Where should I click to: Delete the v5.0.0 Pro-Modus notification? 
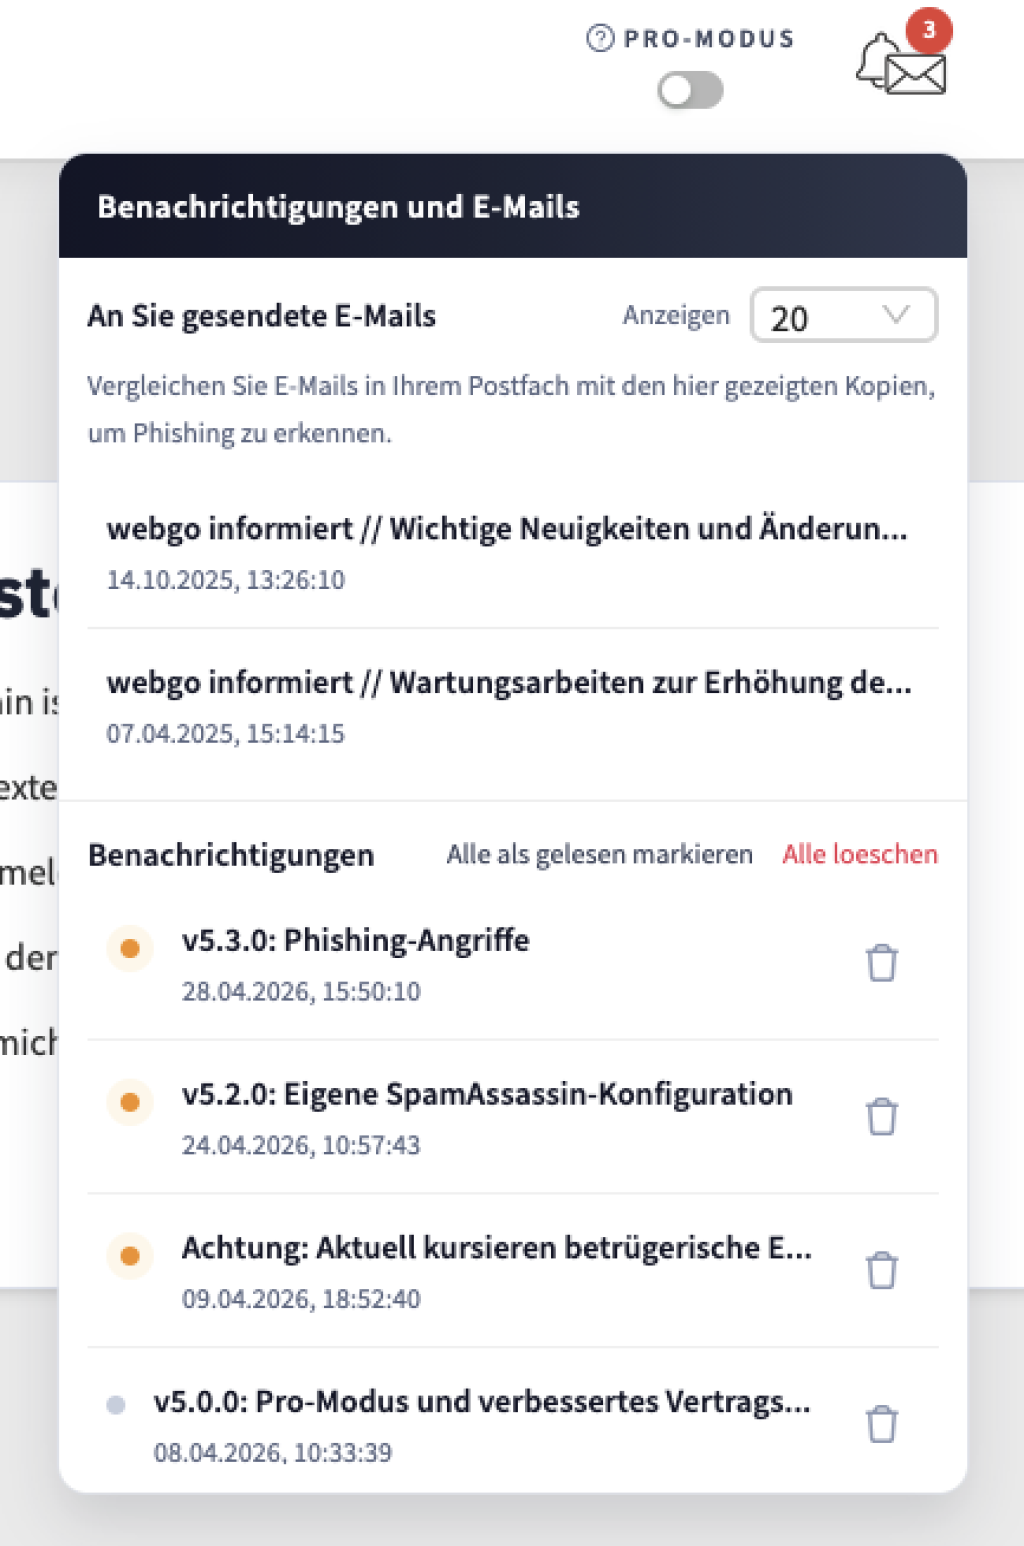tap(881, 1424)
